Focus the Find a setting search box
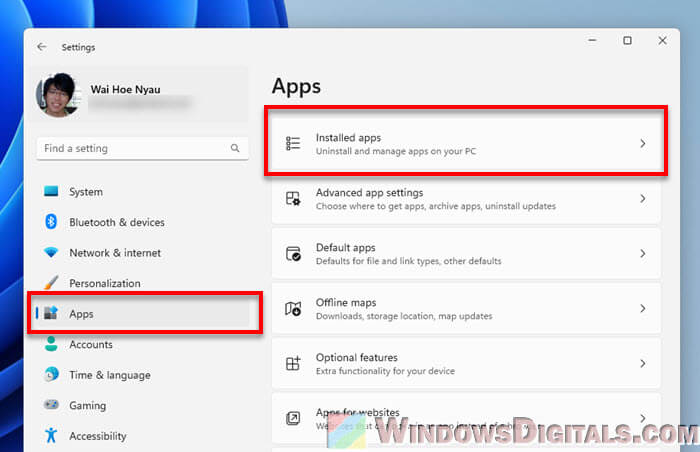 142,148
